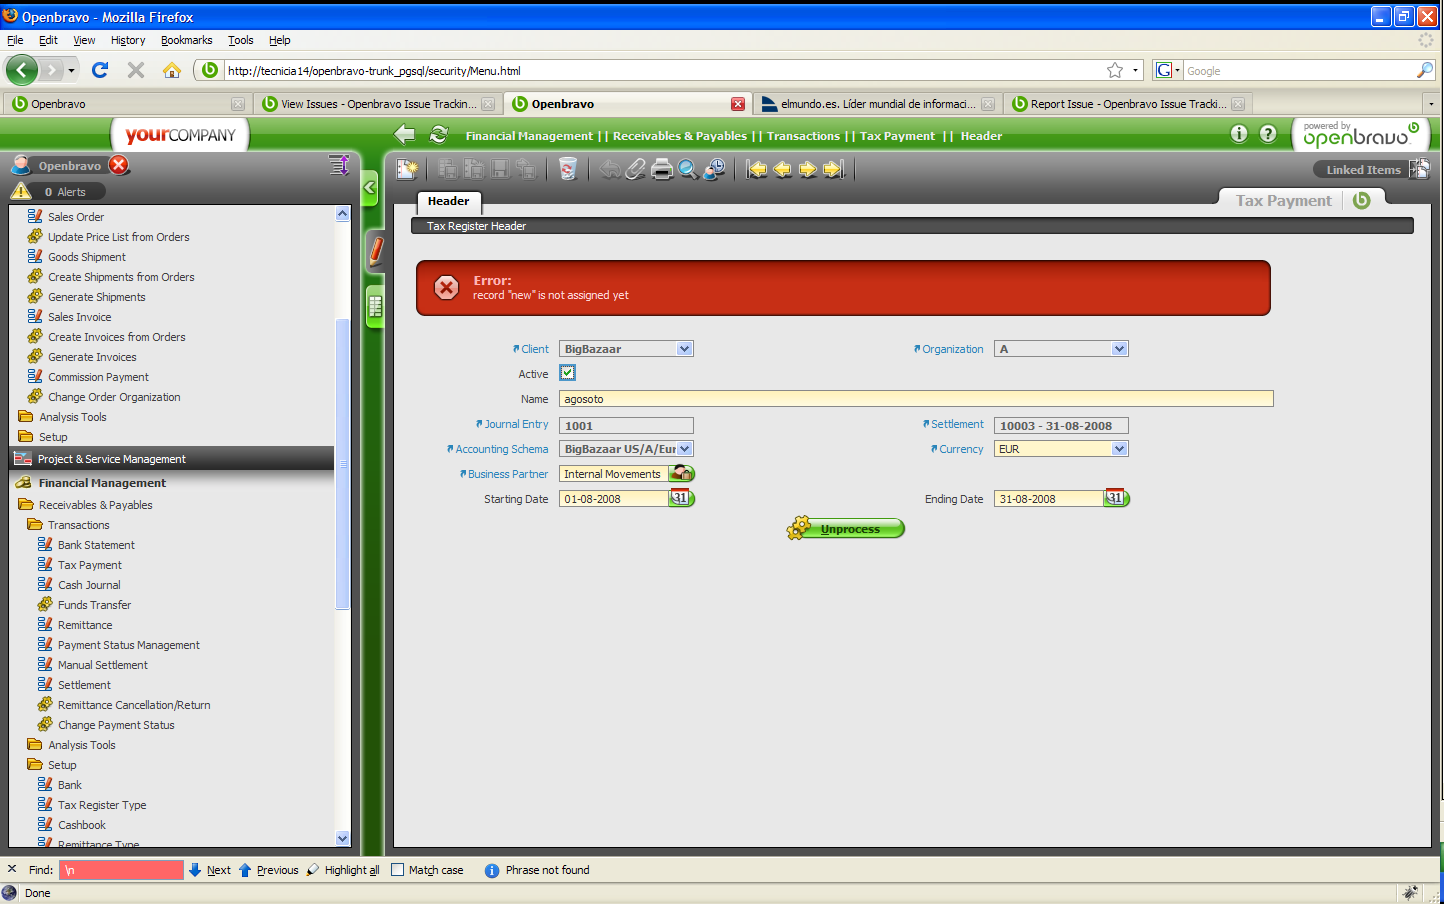1444x904 pixels.
Task: Click Highlight all in the find bar
Action: (343, 870)
